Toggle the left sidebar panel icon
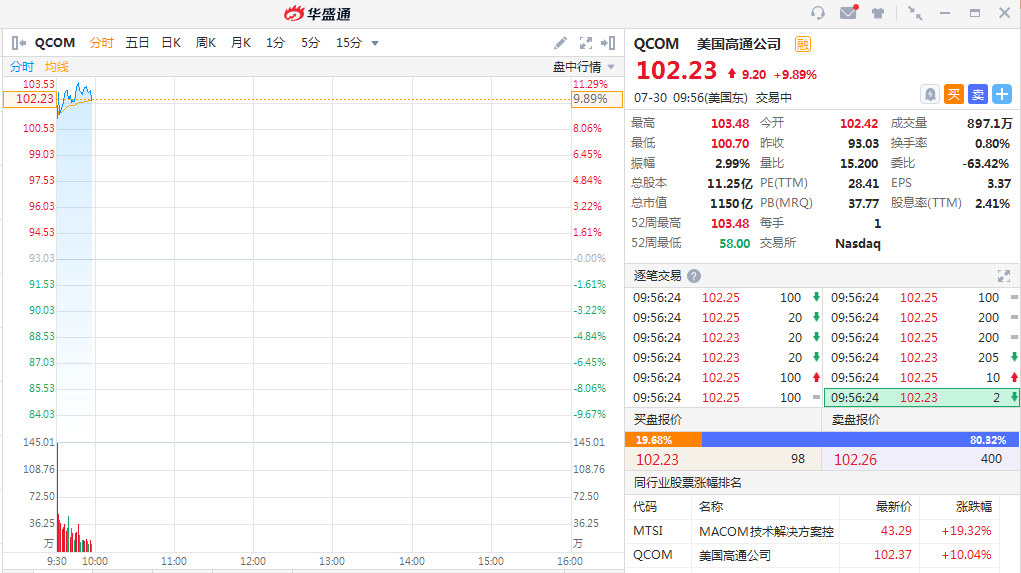Image resolution: width=1021 pixels, height=573 pixels. pyautogui.click(x=19, y=43)
